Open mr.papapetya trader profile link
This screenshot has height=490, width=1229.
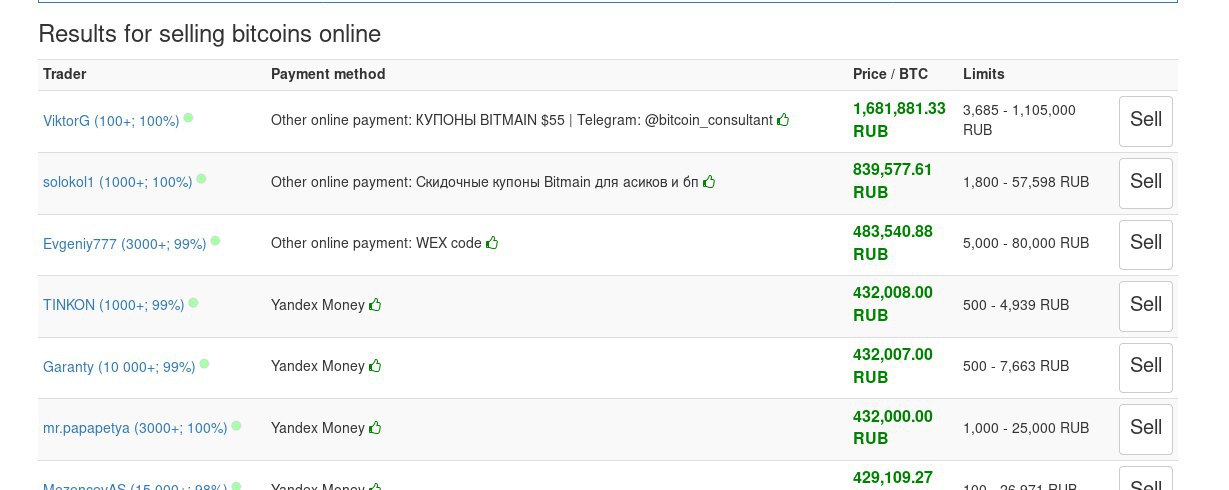pyautogui.click(x=135, y=428)
